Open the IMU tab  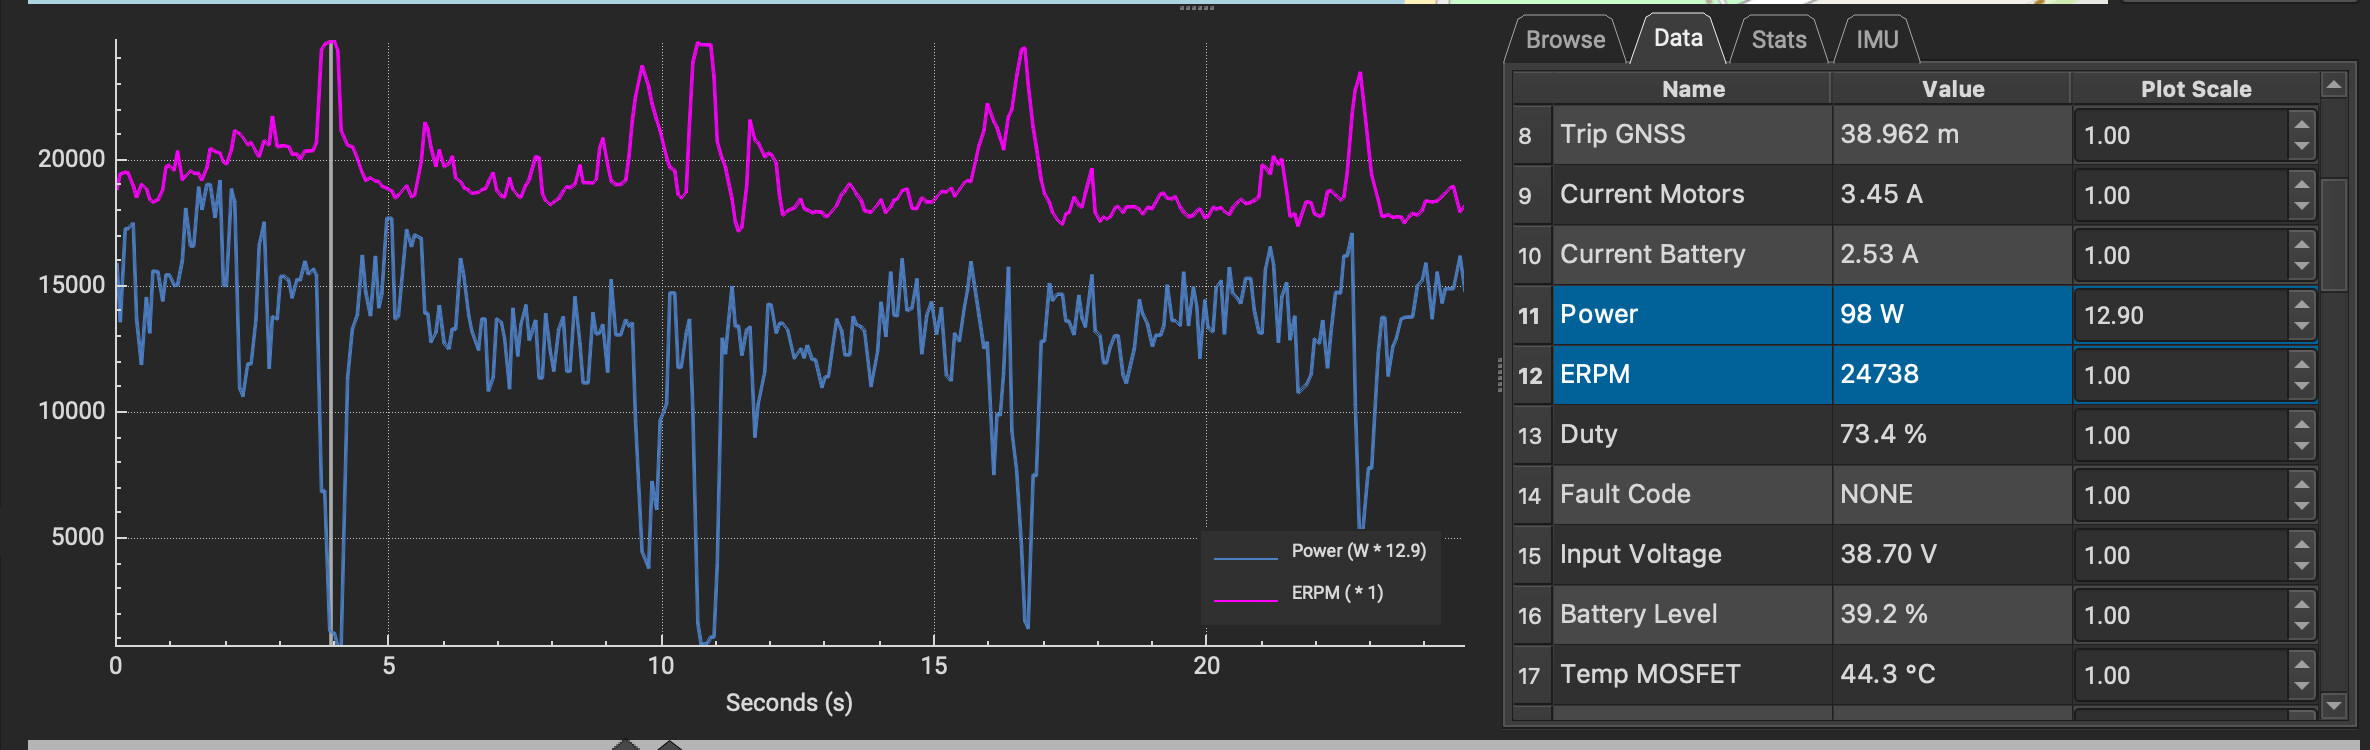(x=1876, y=40)
